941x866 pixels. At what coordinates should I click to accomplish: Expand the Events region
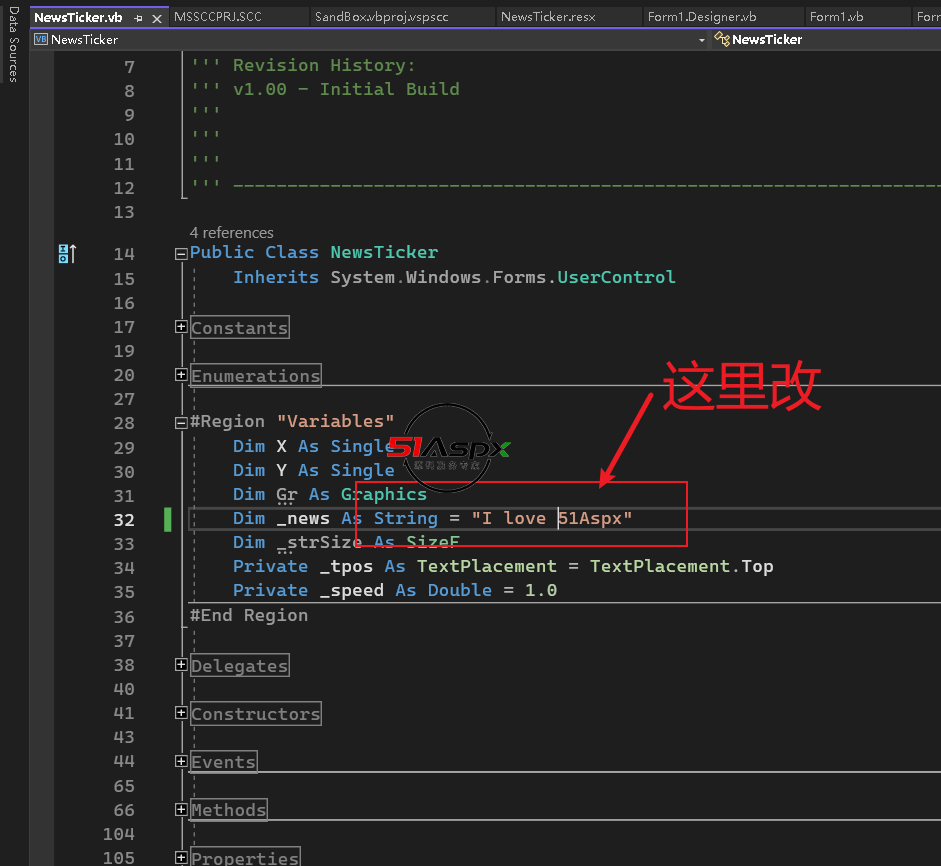coord(181,761)
